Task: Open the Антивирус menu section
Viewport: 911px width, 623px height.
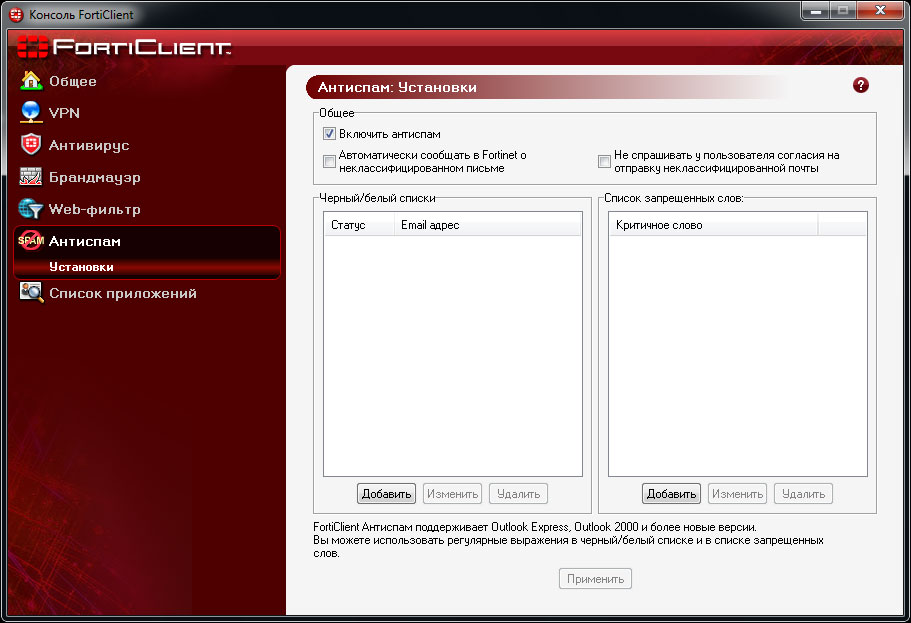Action: click(x=89, y=145)
